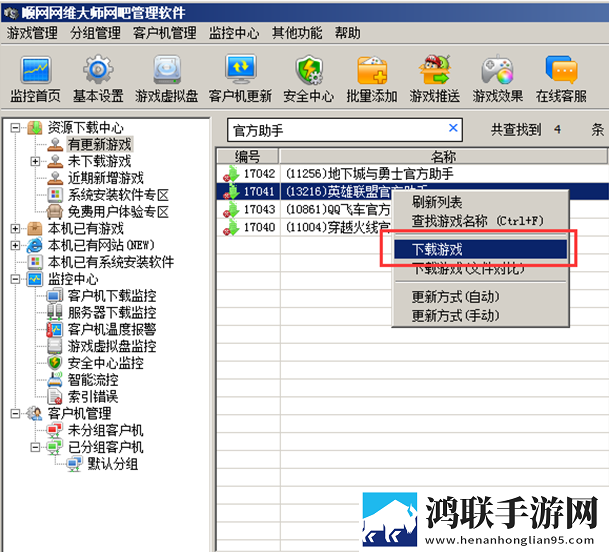Click icon beside 服务器下载监控
This screenshot has width=609, height=552.
tap(55, 312)
